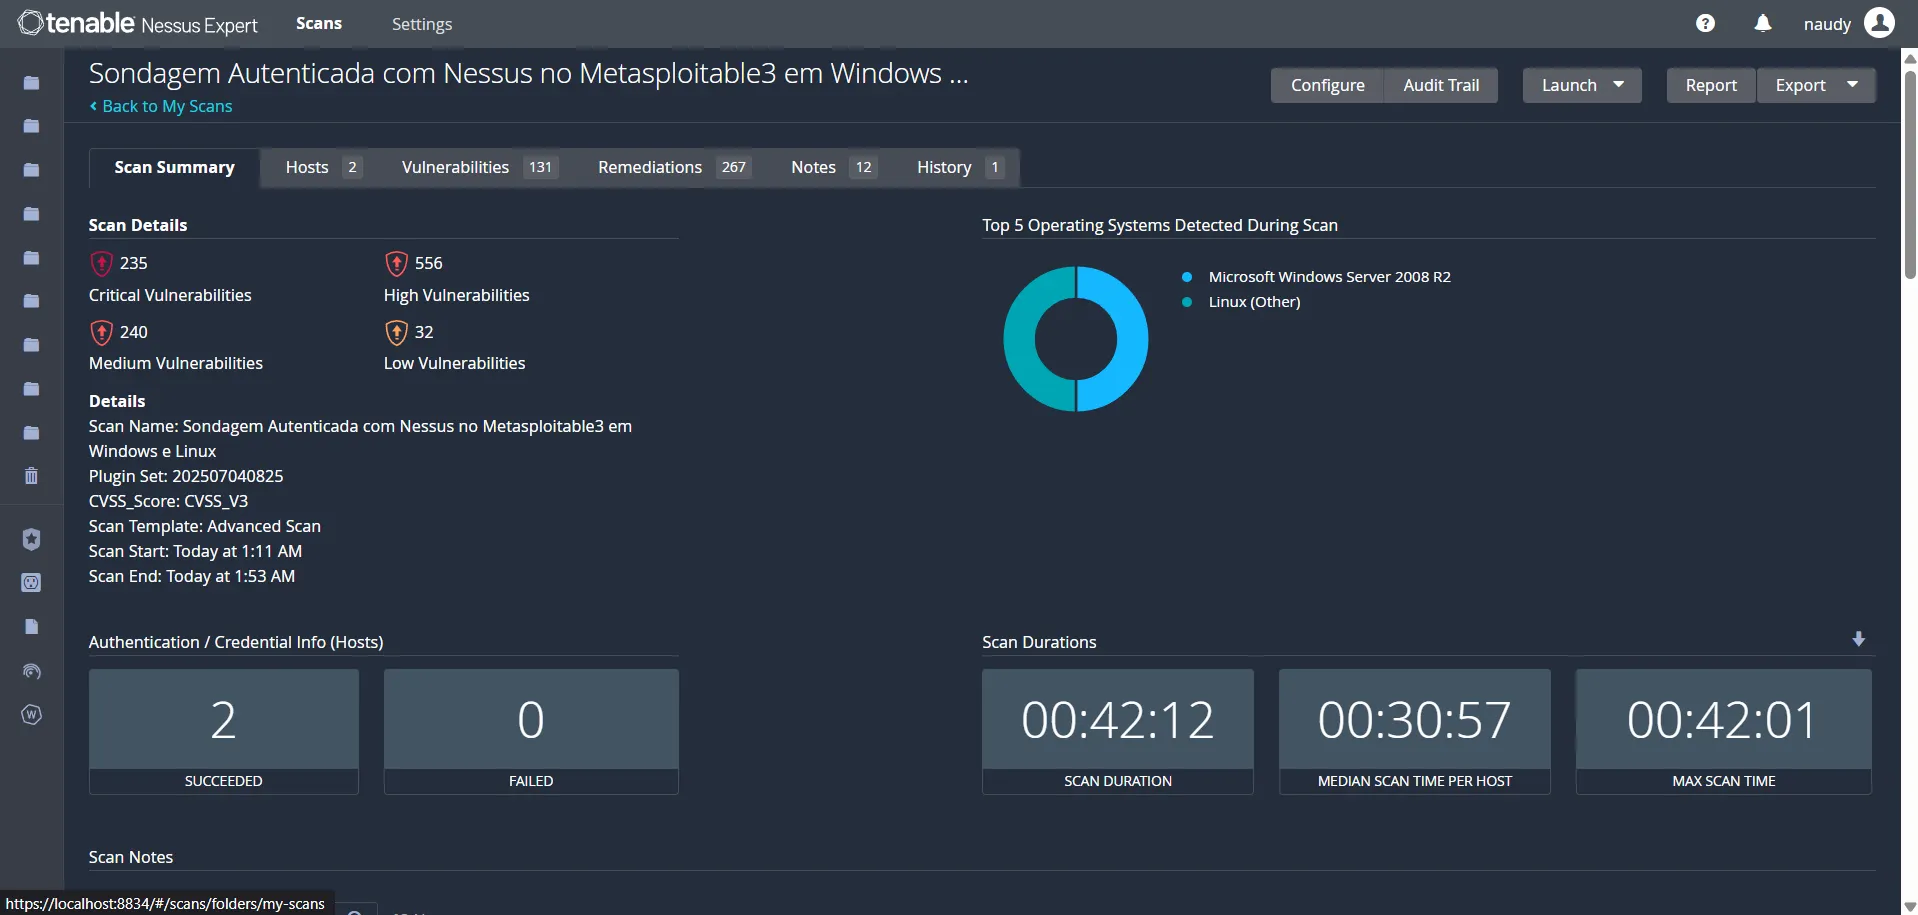
Task: Select the Plugin Rules sidebar icon
Action: [x=31, y=583]
